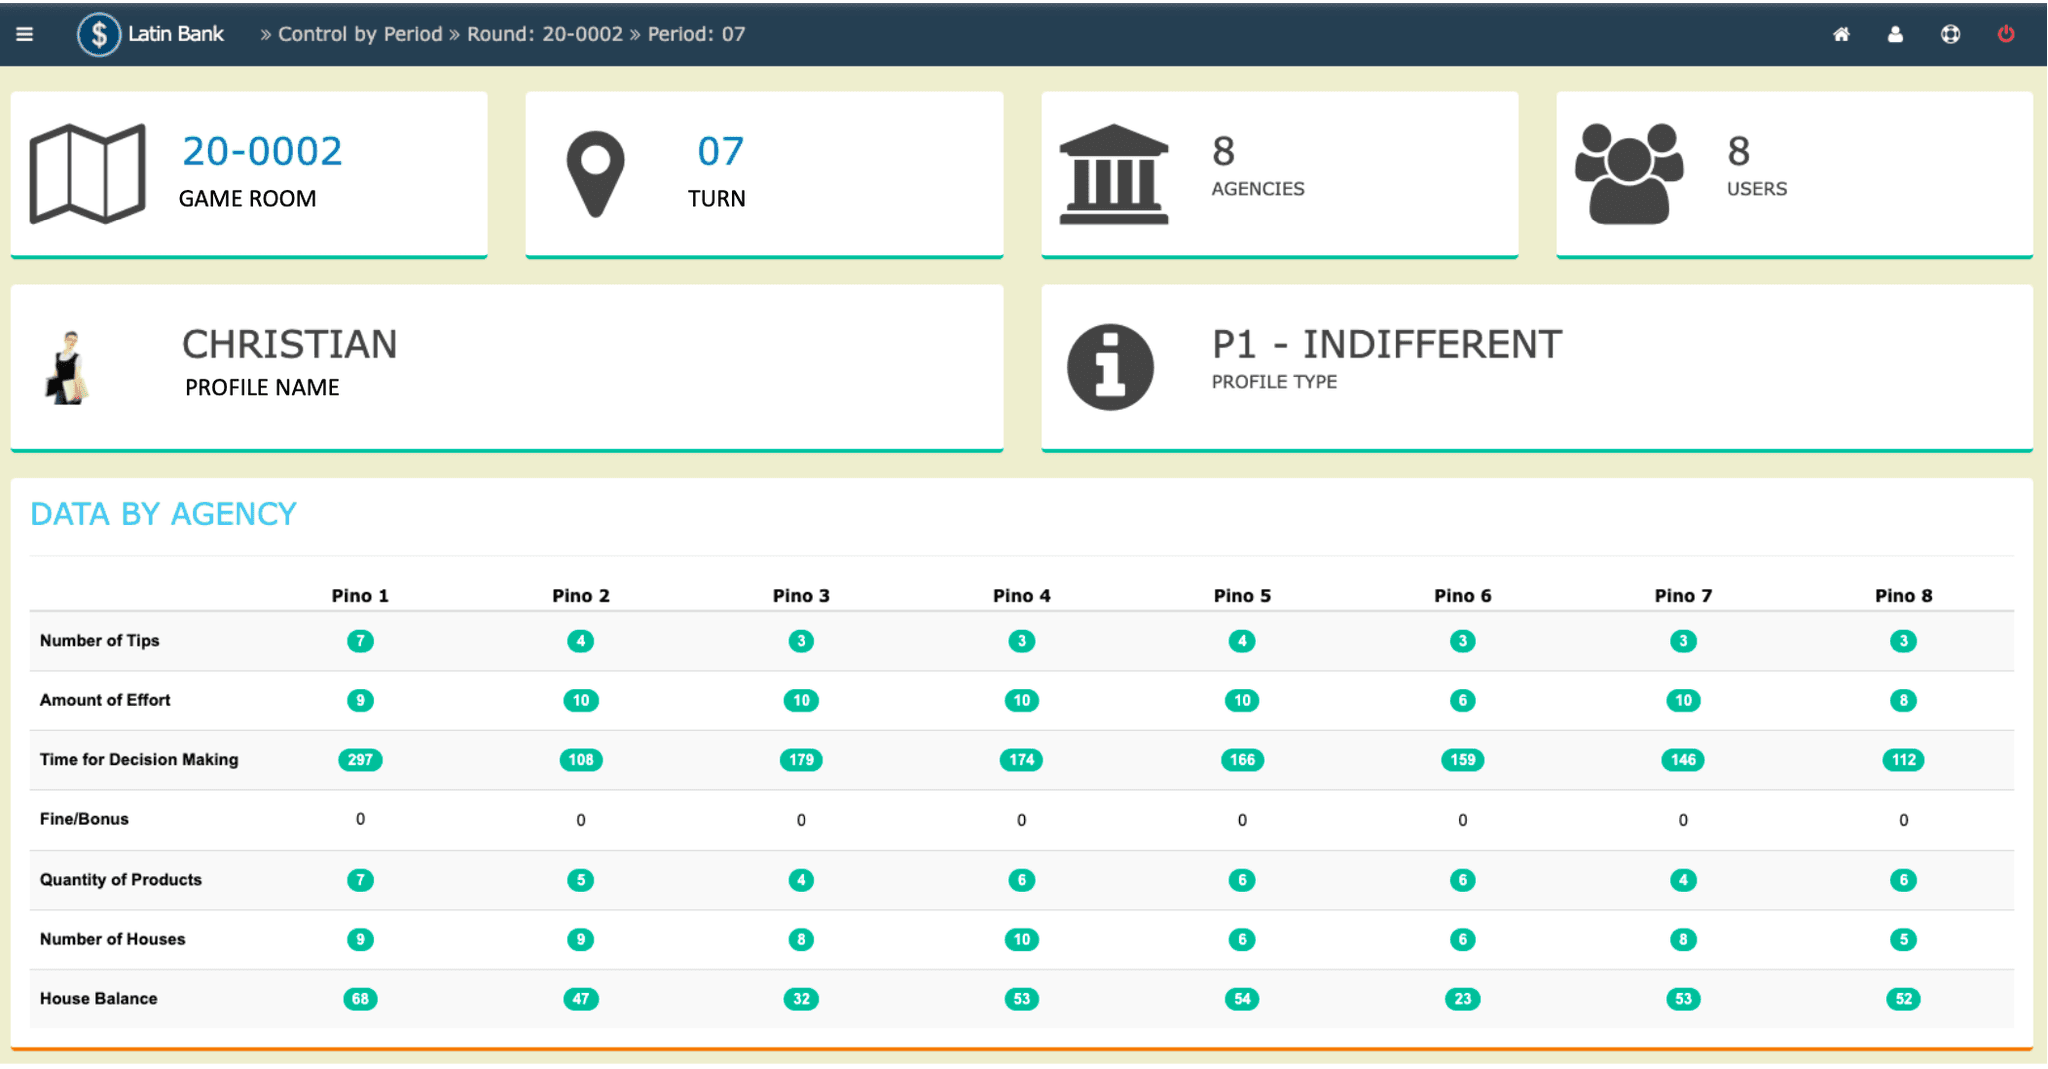The height and width of the screenshot is (1069, 2048).
Task: Select the agencies bank building icon
Action: click(1113, 174)
